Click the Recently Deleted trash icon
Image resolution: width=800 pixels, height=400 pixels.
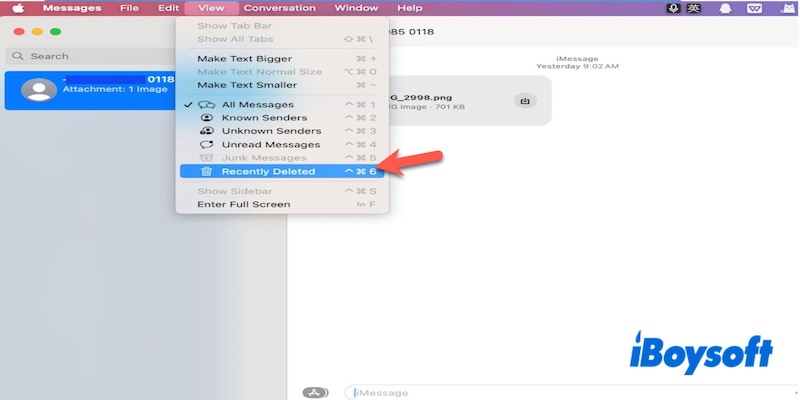tap(207, 171)
